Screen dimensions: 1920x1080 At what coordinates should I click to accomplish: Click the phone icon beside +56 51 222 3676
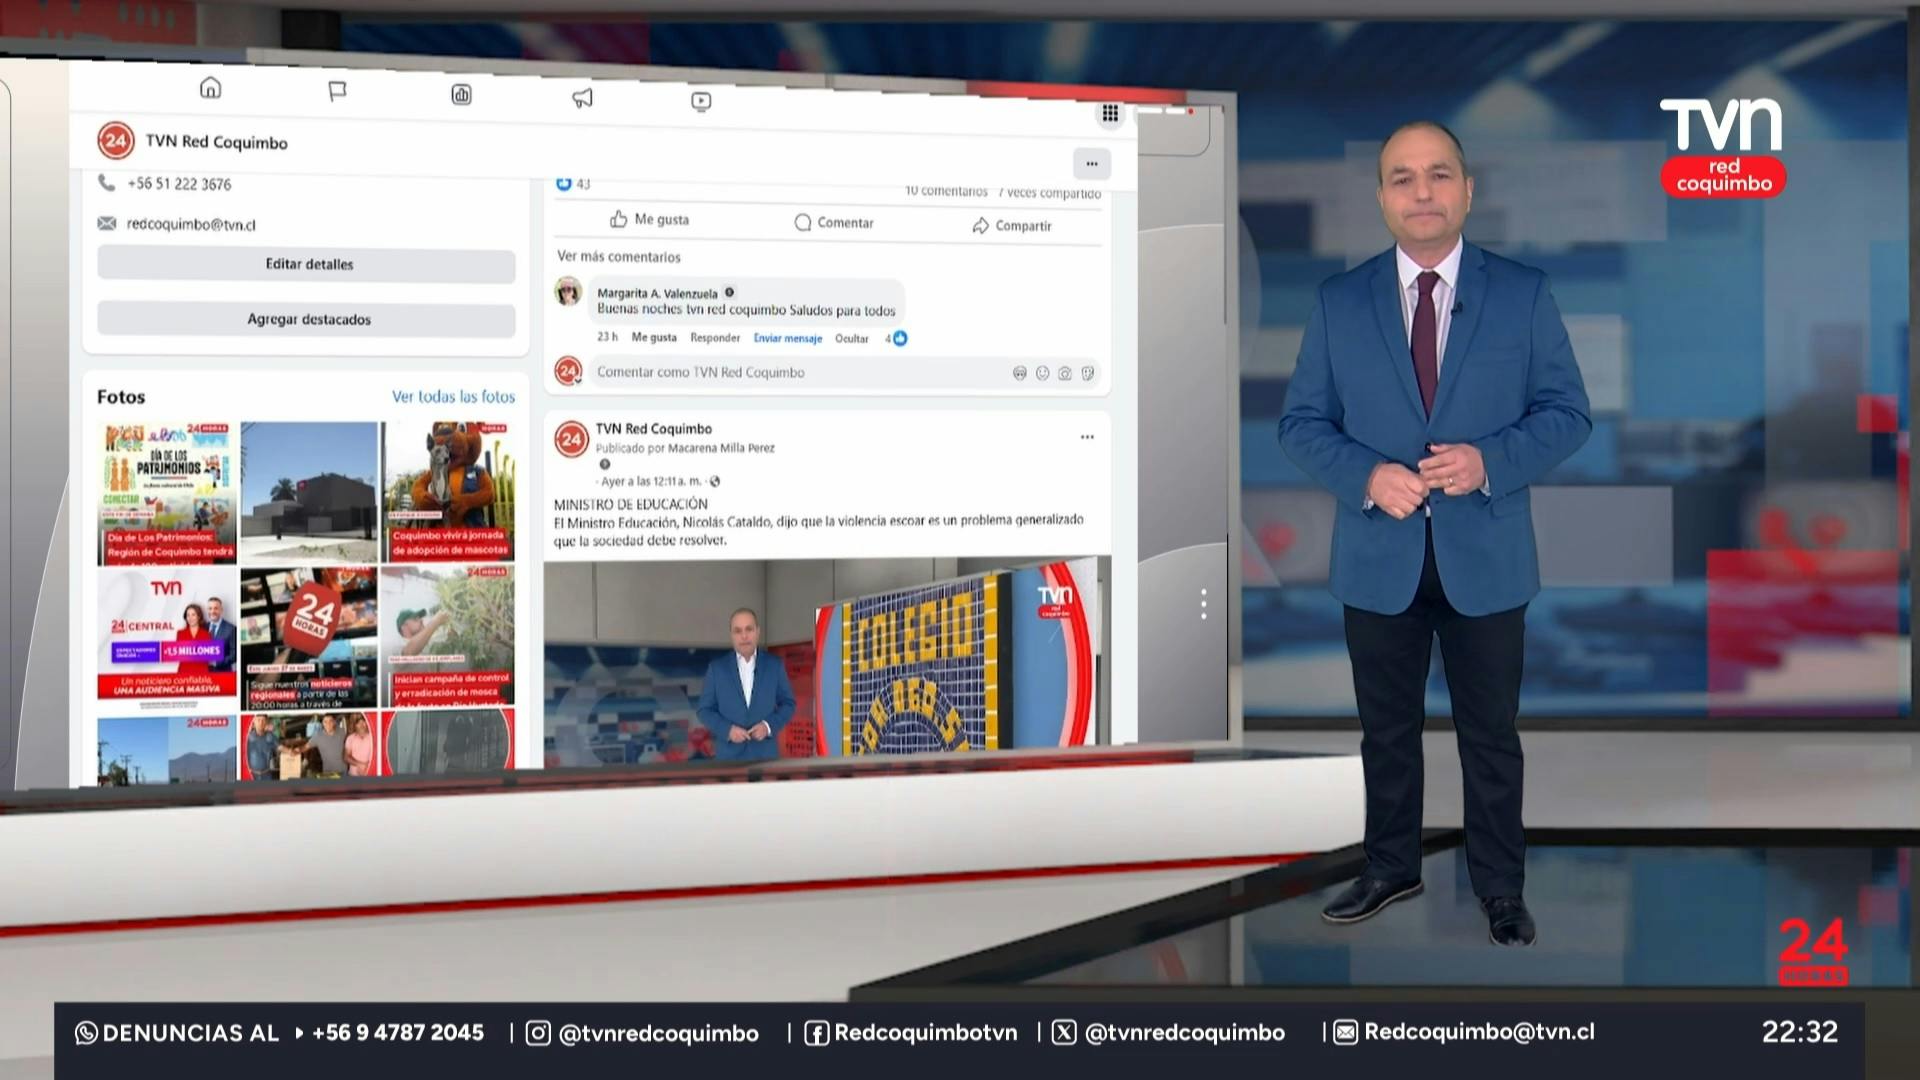point(106,182)
